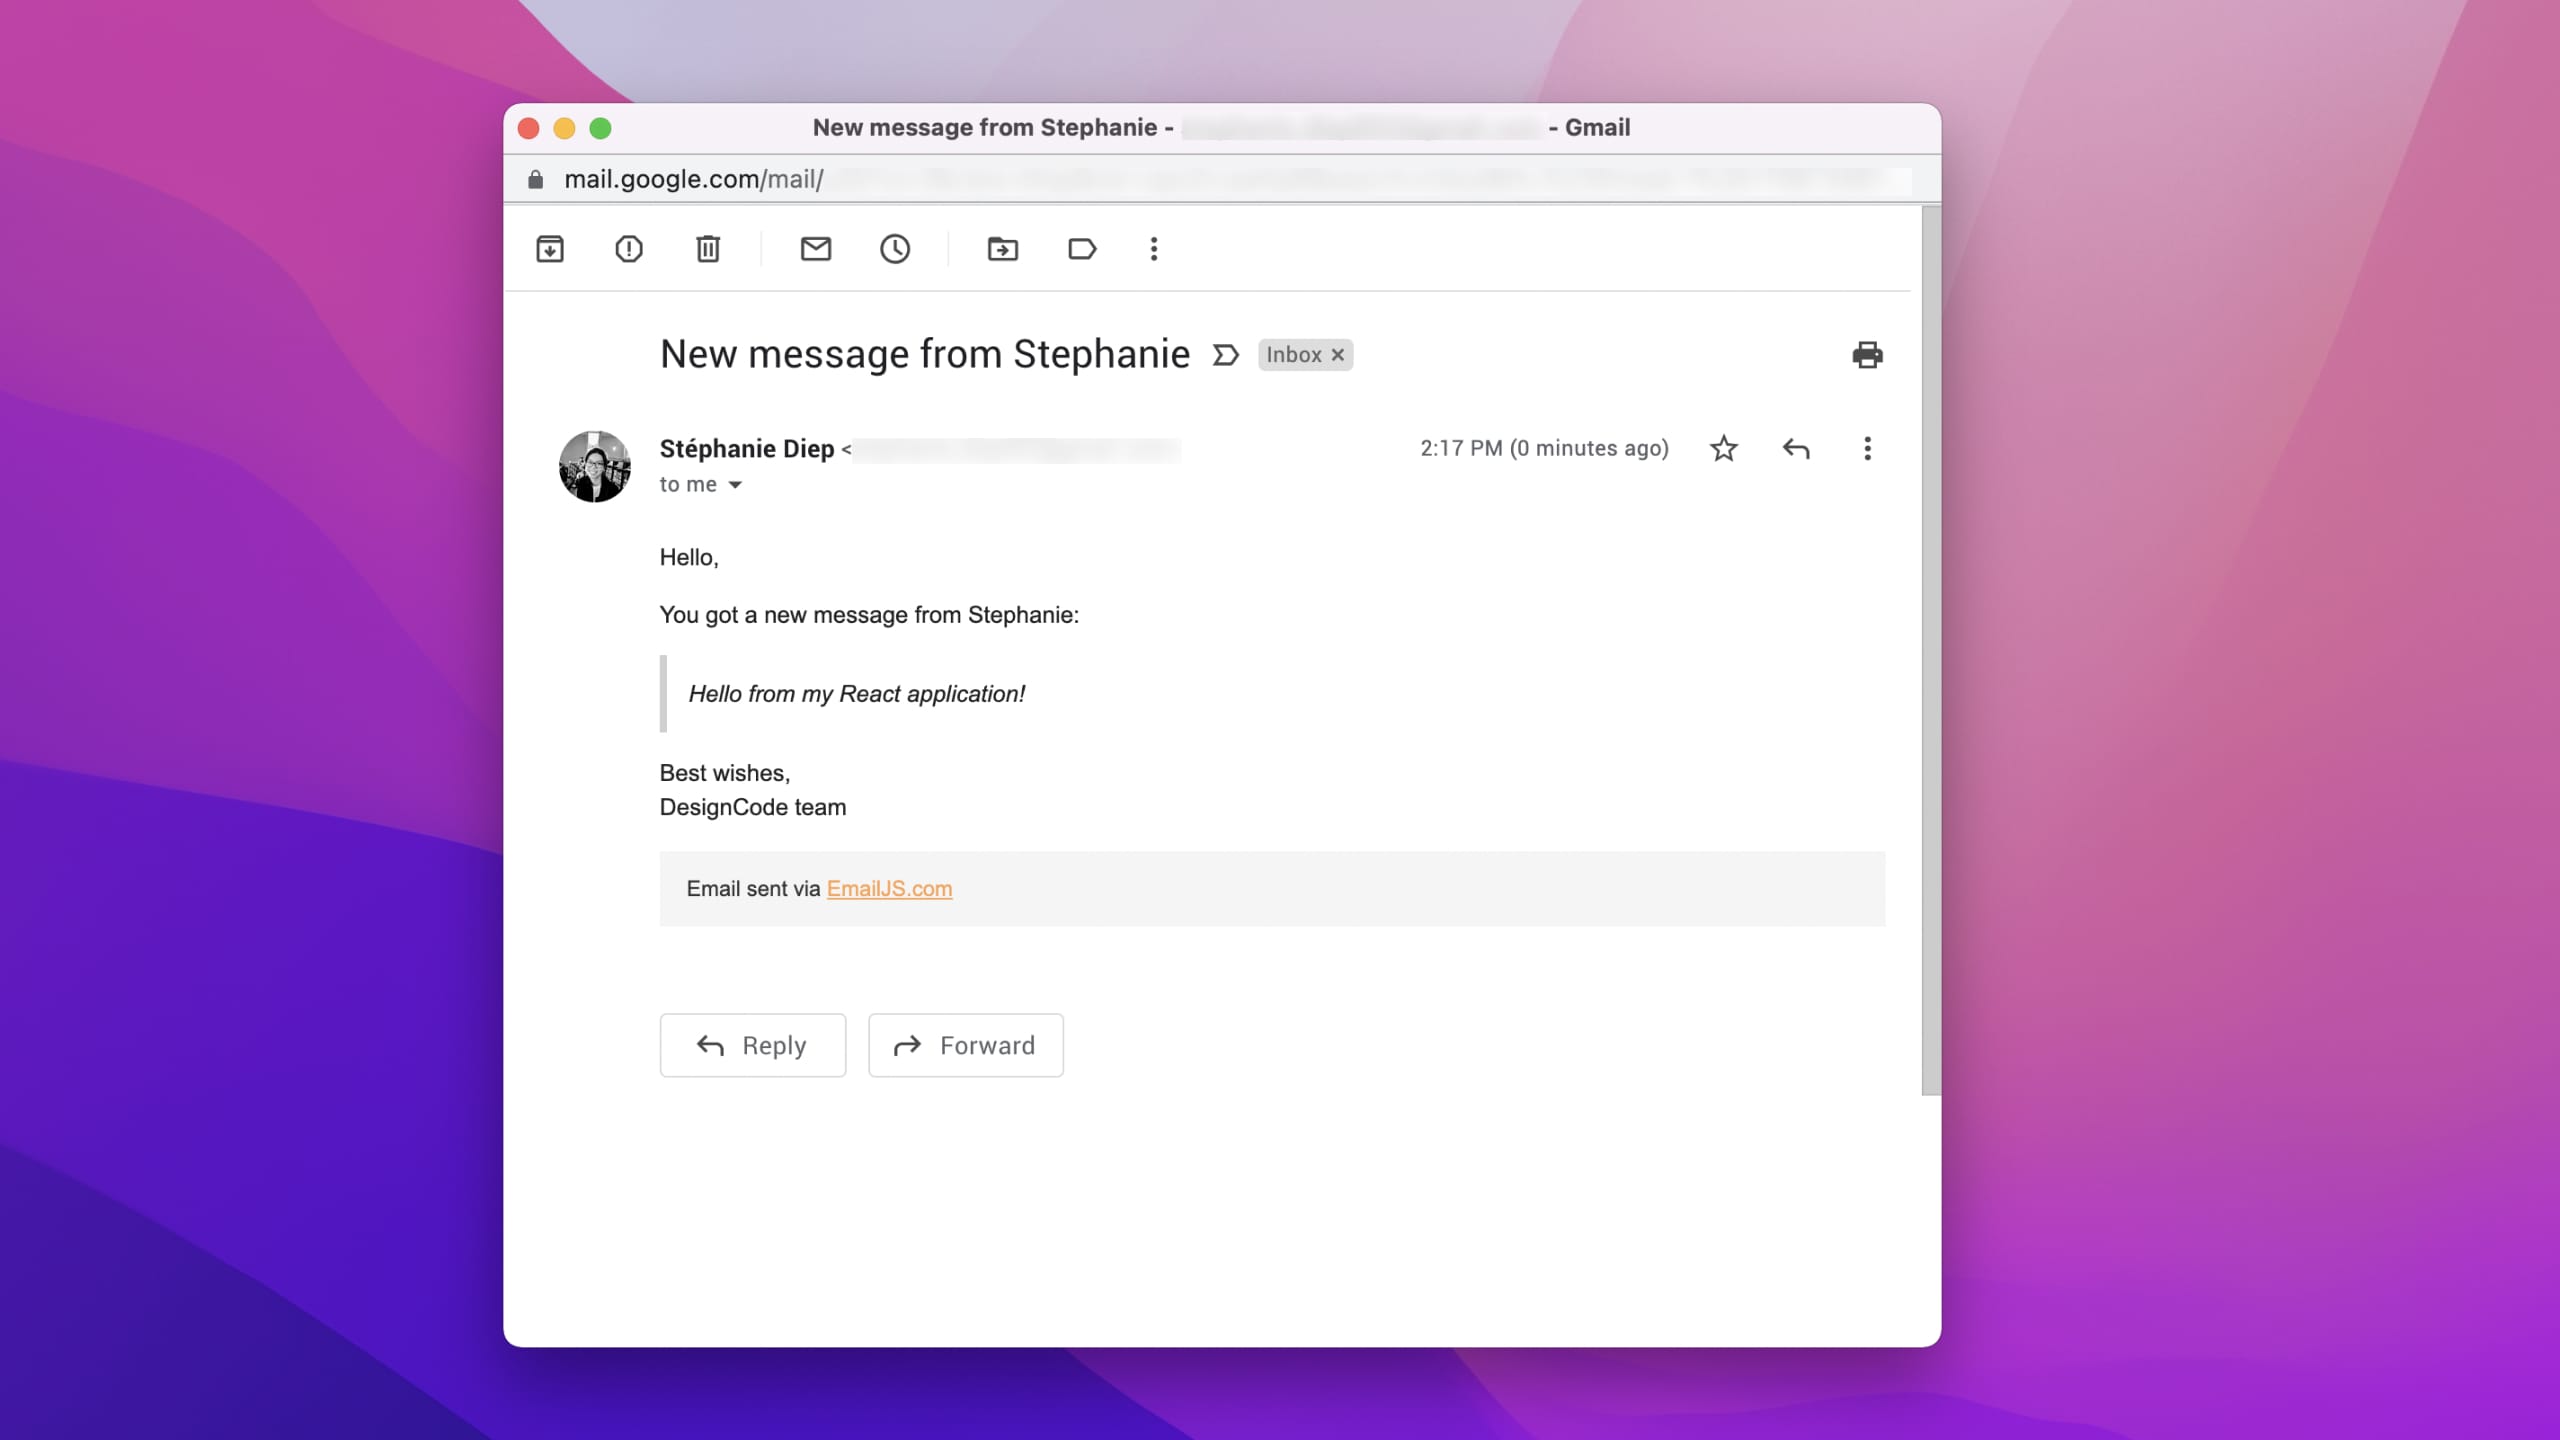The image size is (2560, 1440).
Task: Click the Forward button below the email
Action: point(965,1045)
